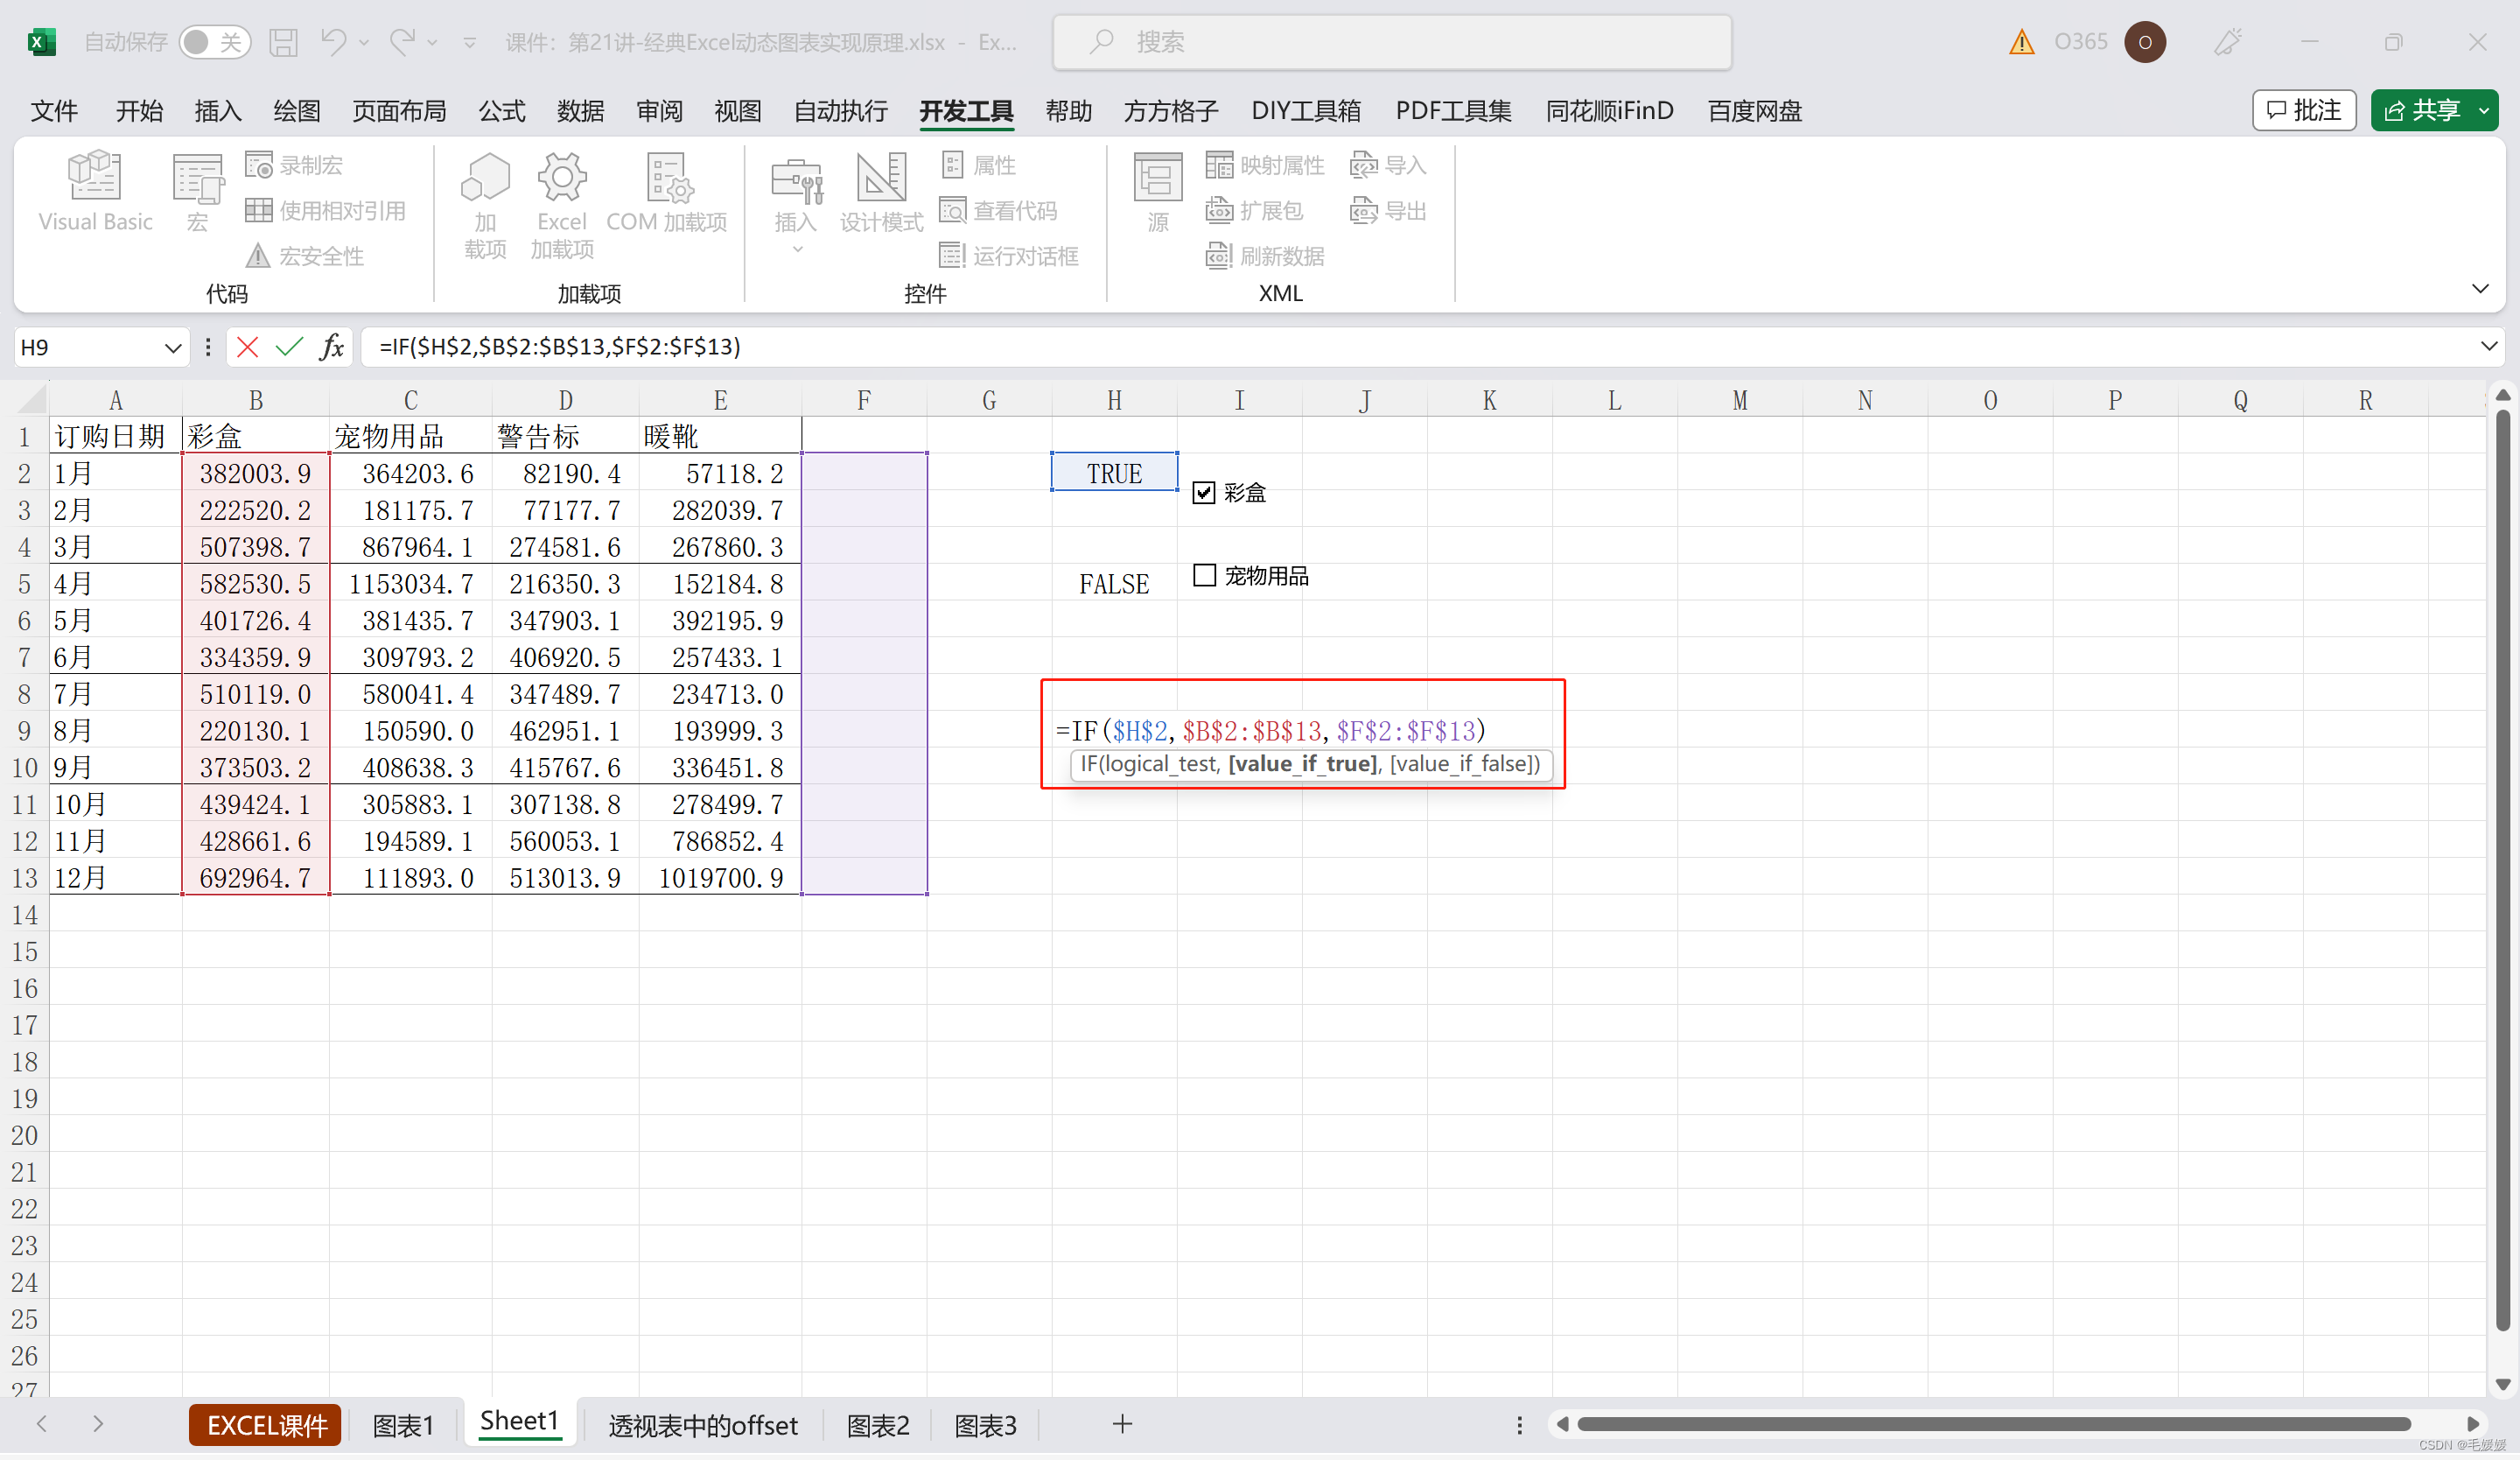Open Excel Add-ins (Excel 加载项)
This screenshot has height=1460, width=2520.
(562, 205)
